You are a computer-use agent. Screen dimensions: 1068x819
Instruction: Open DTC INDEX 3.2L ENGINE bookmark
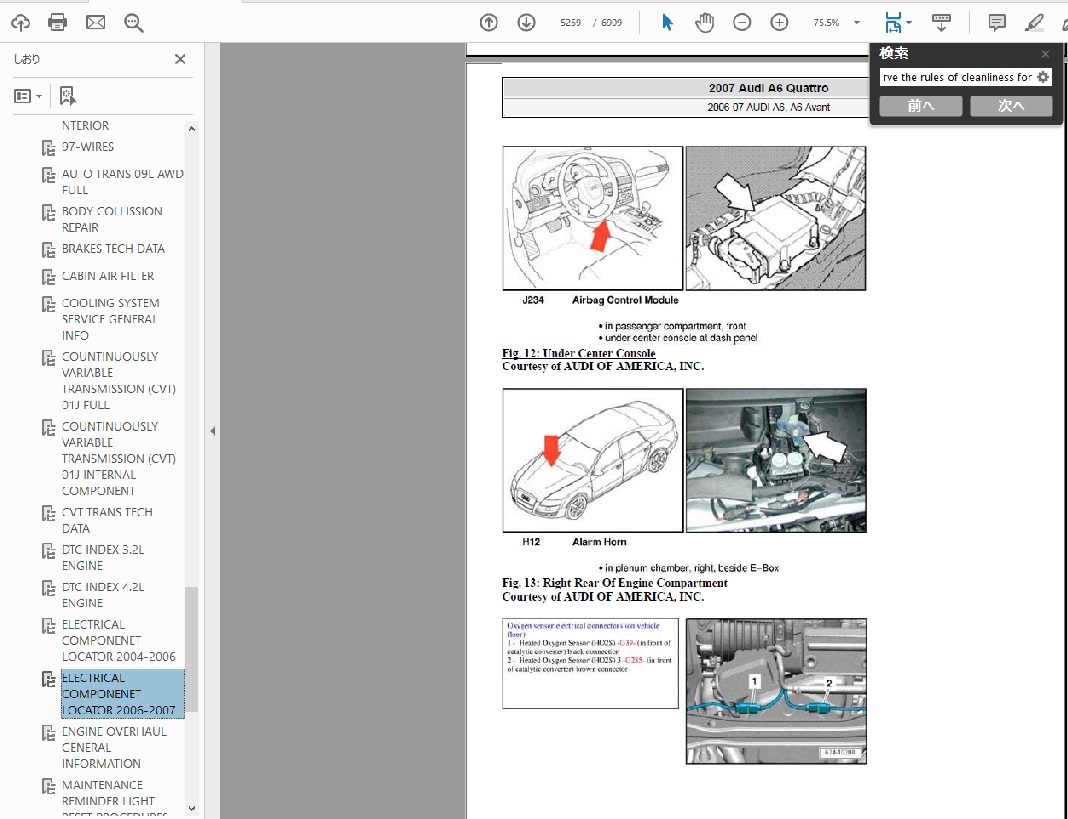click(103, 557)
